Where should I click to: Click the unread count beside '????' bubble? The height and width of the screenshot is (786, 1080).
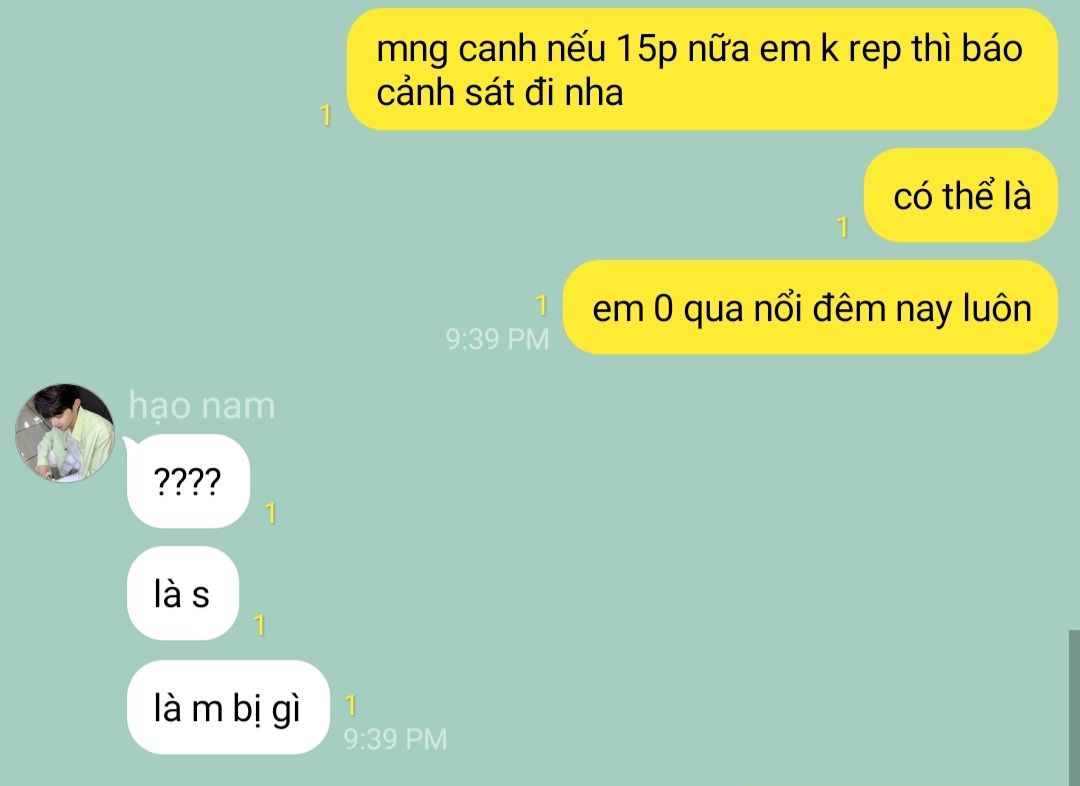(271, 513)
